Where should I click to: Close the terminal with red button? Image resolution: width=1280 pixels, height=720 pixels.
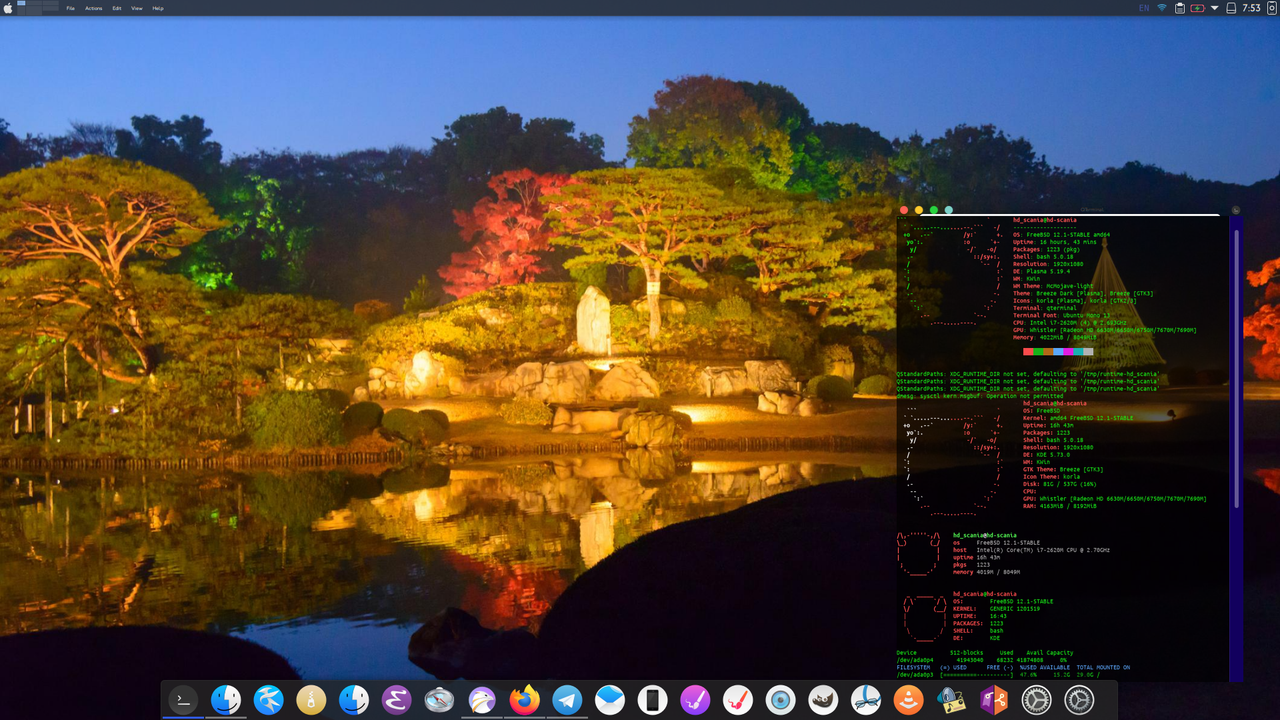[904, 210]
